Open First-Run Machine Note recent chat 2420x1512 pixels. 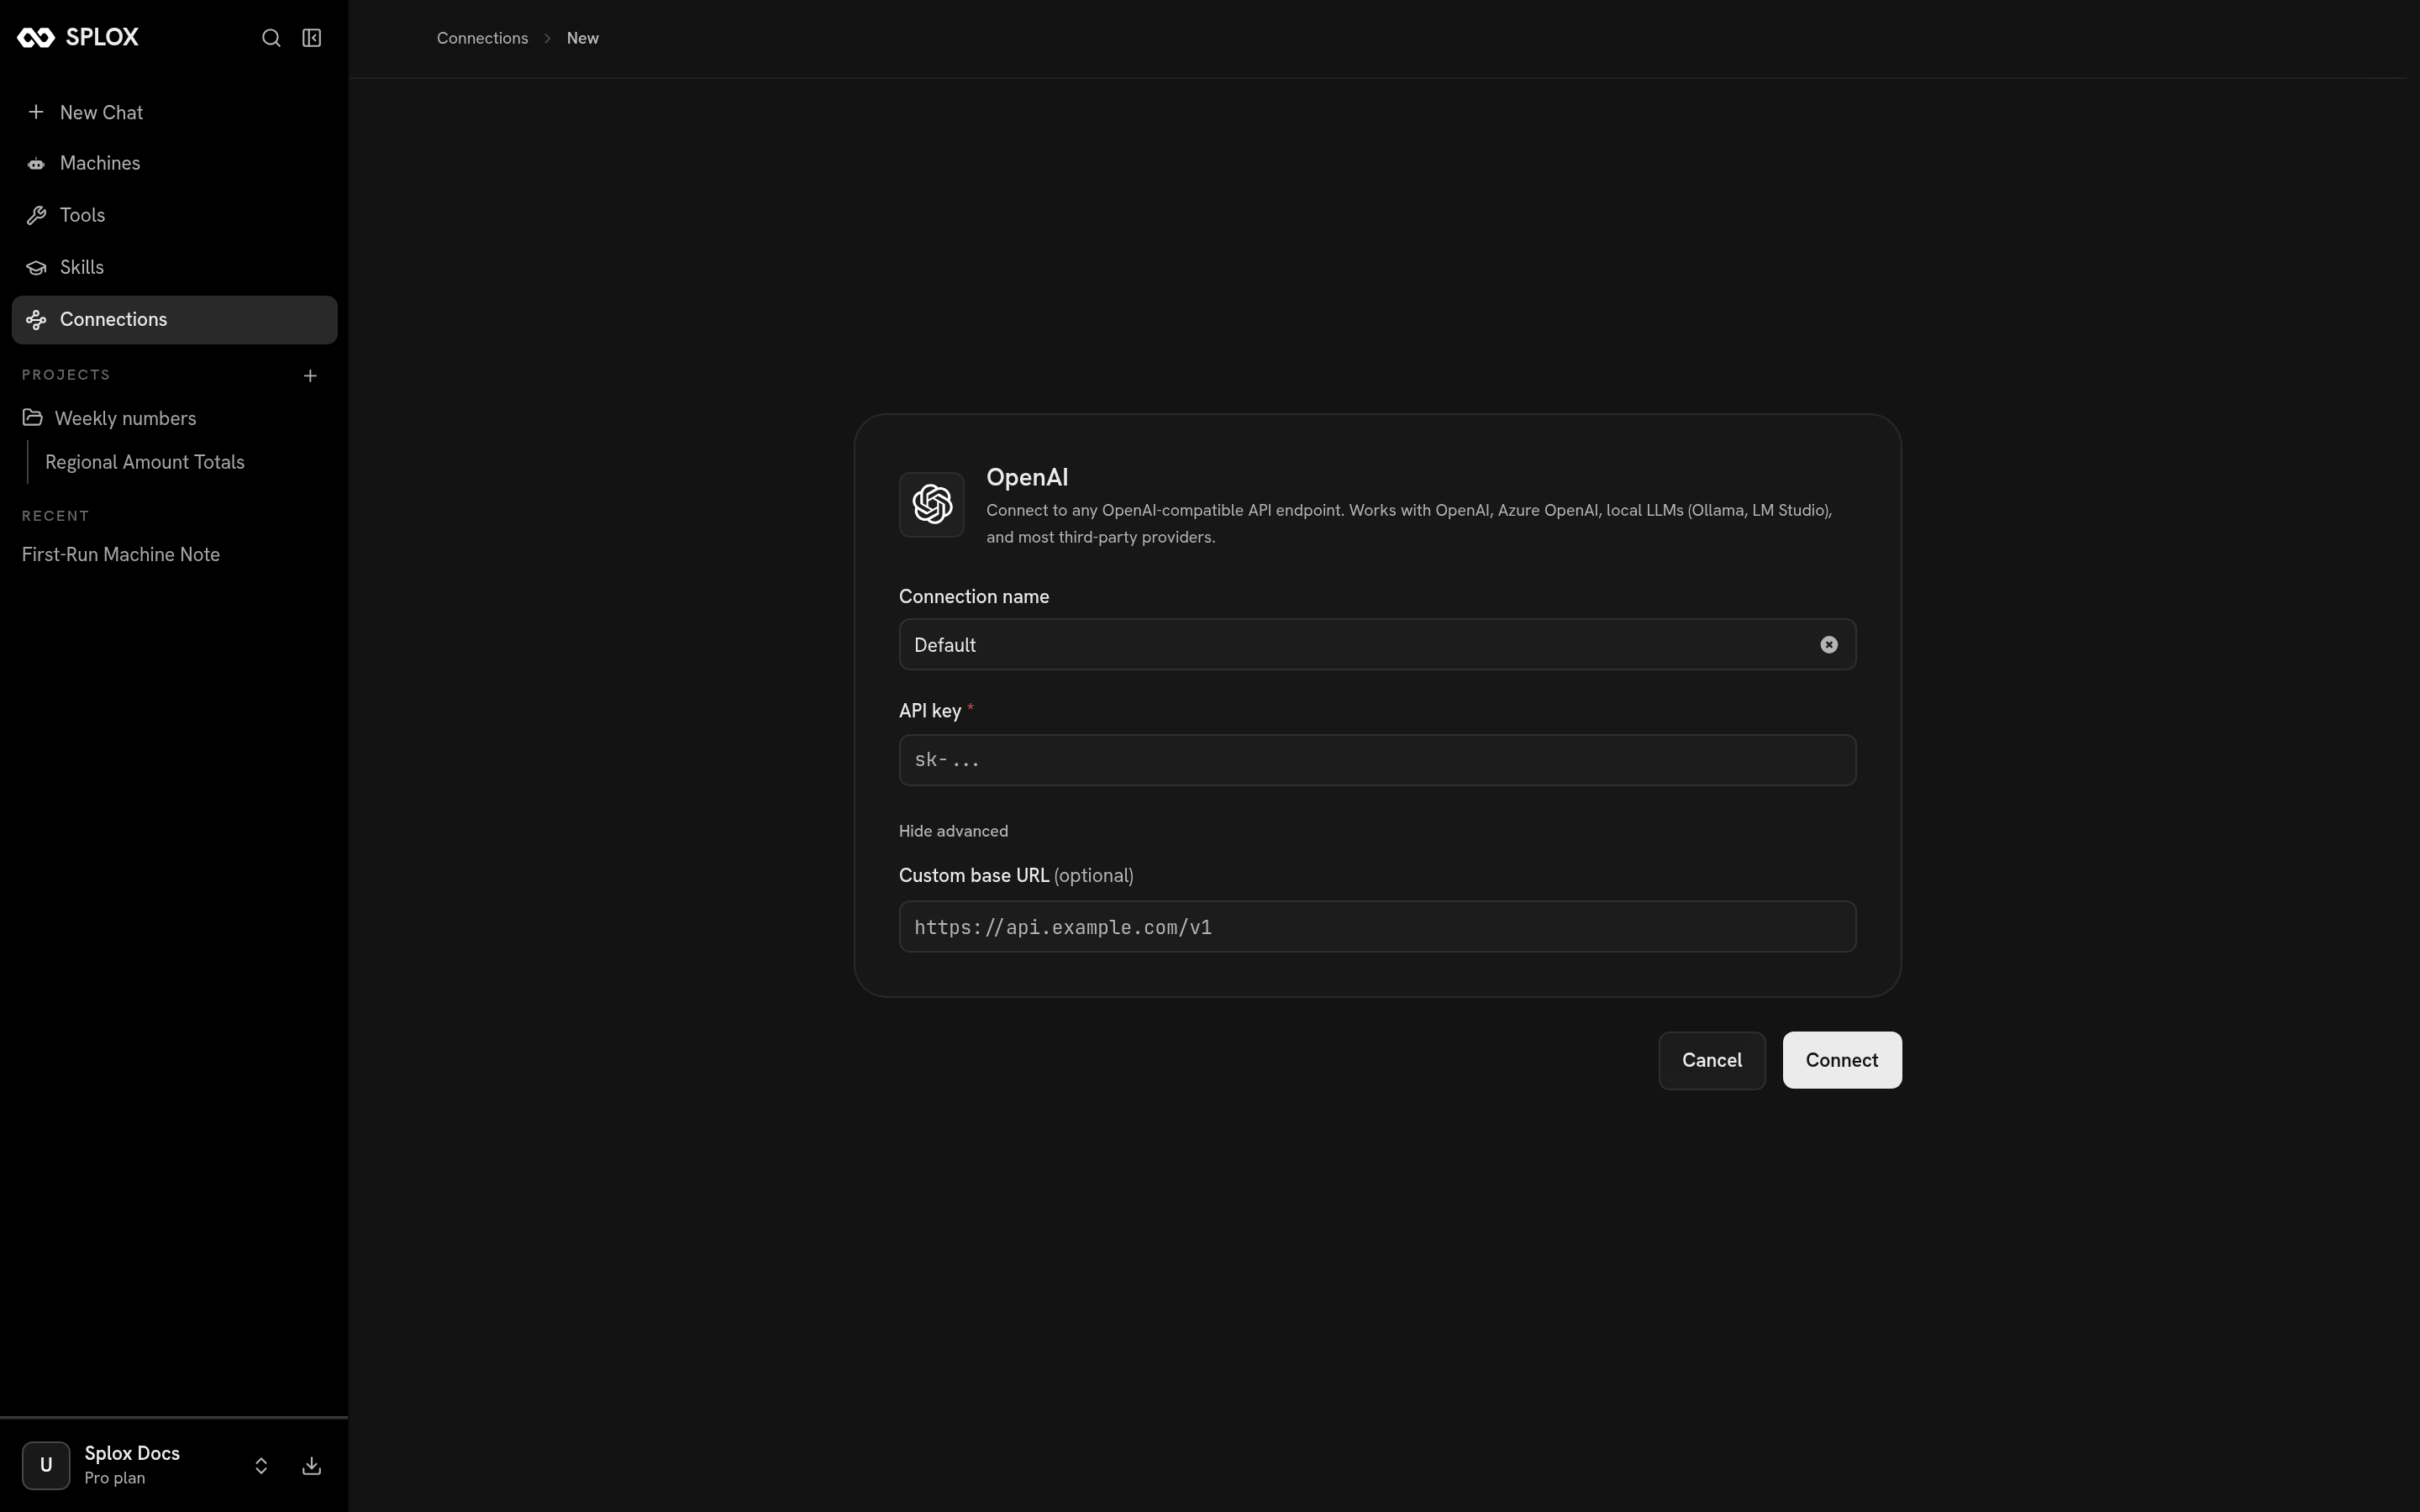coord(121,554)
